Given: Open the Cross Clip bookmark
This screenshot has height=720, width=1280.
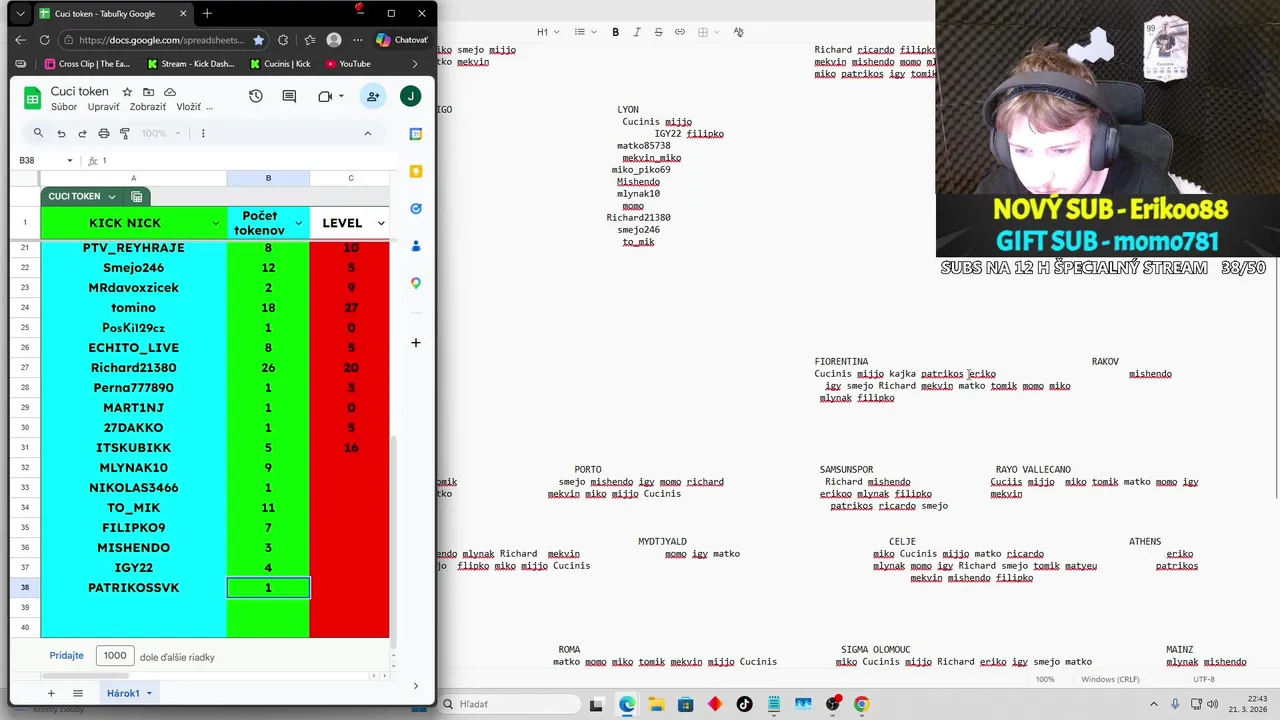Looking at the screenshot, I should pyautogui.click(x=87, y=64).
